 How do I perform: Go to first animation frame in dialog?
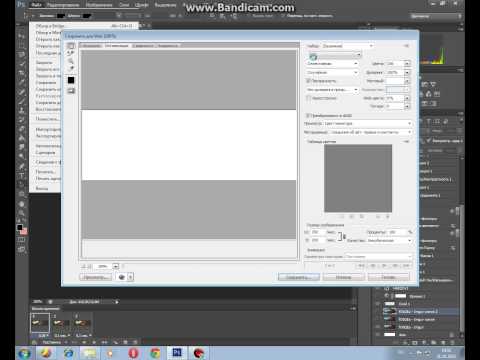tap(361, 266)
